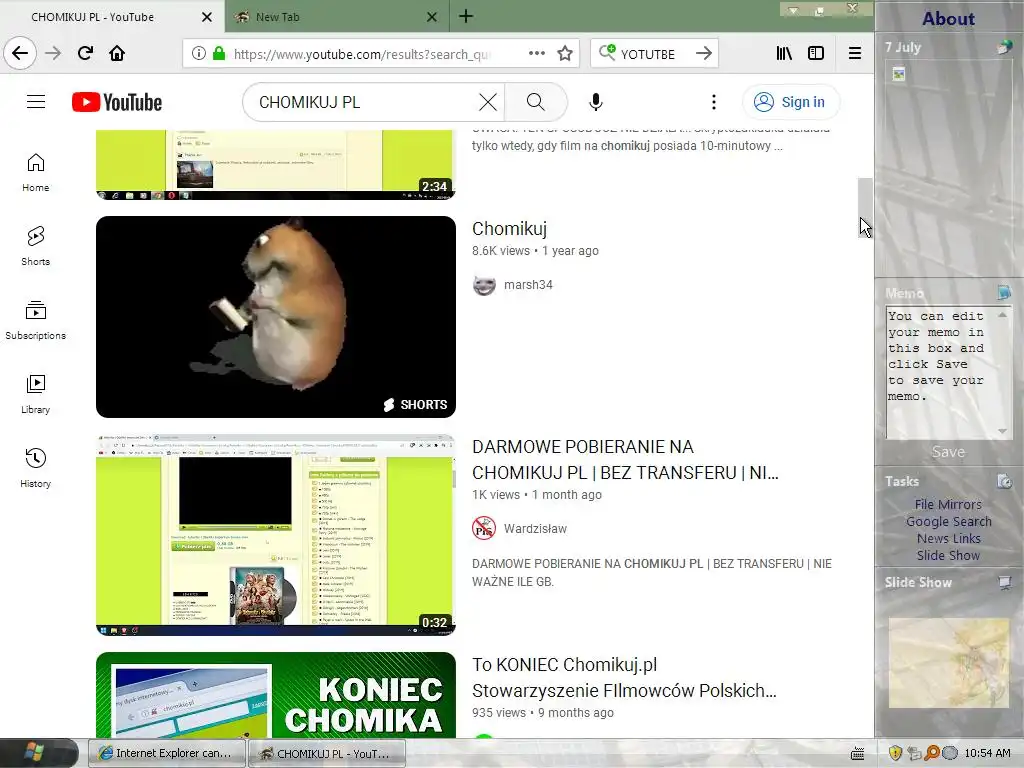This screenshot has width=1024, height=768.
Task: Open History in YouTube sidebar
Action: click(35, 468)
